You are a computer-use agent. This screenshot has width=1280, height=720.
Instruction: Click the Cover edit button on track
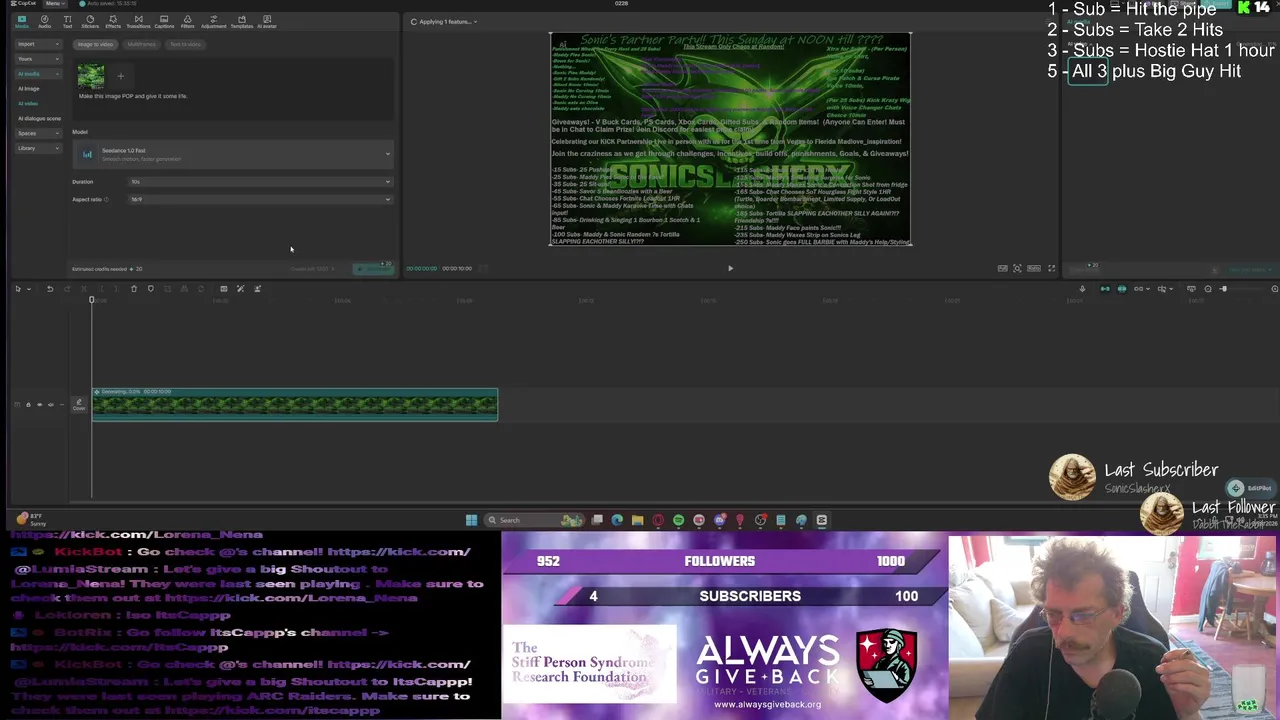coord(79,404)
